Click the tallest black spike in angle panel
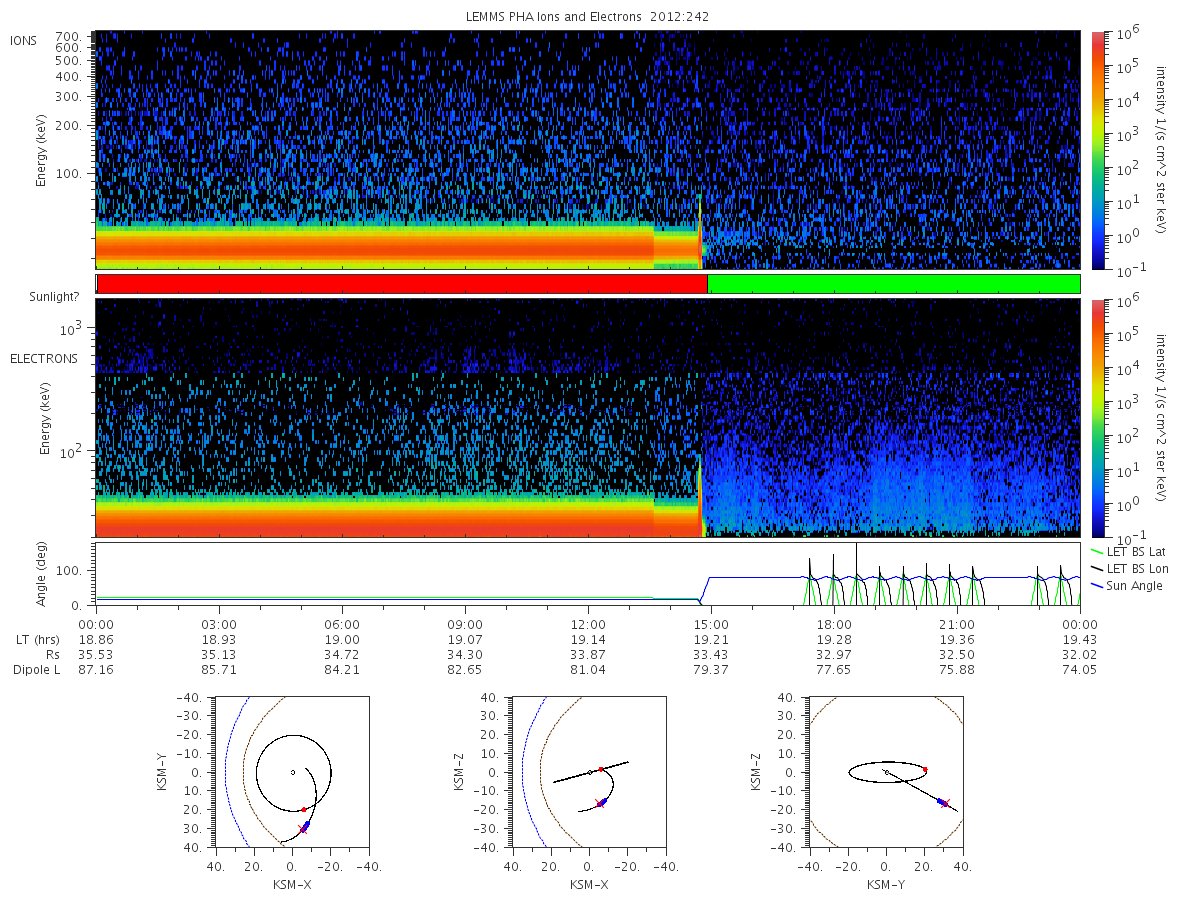The image size is (1200, 900). 856,573
